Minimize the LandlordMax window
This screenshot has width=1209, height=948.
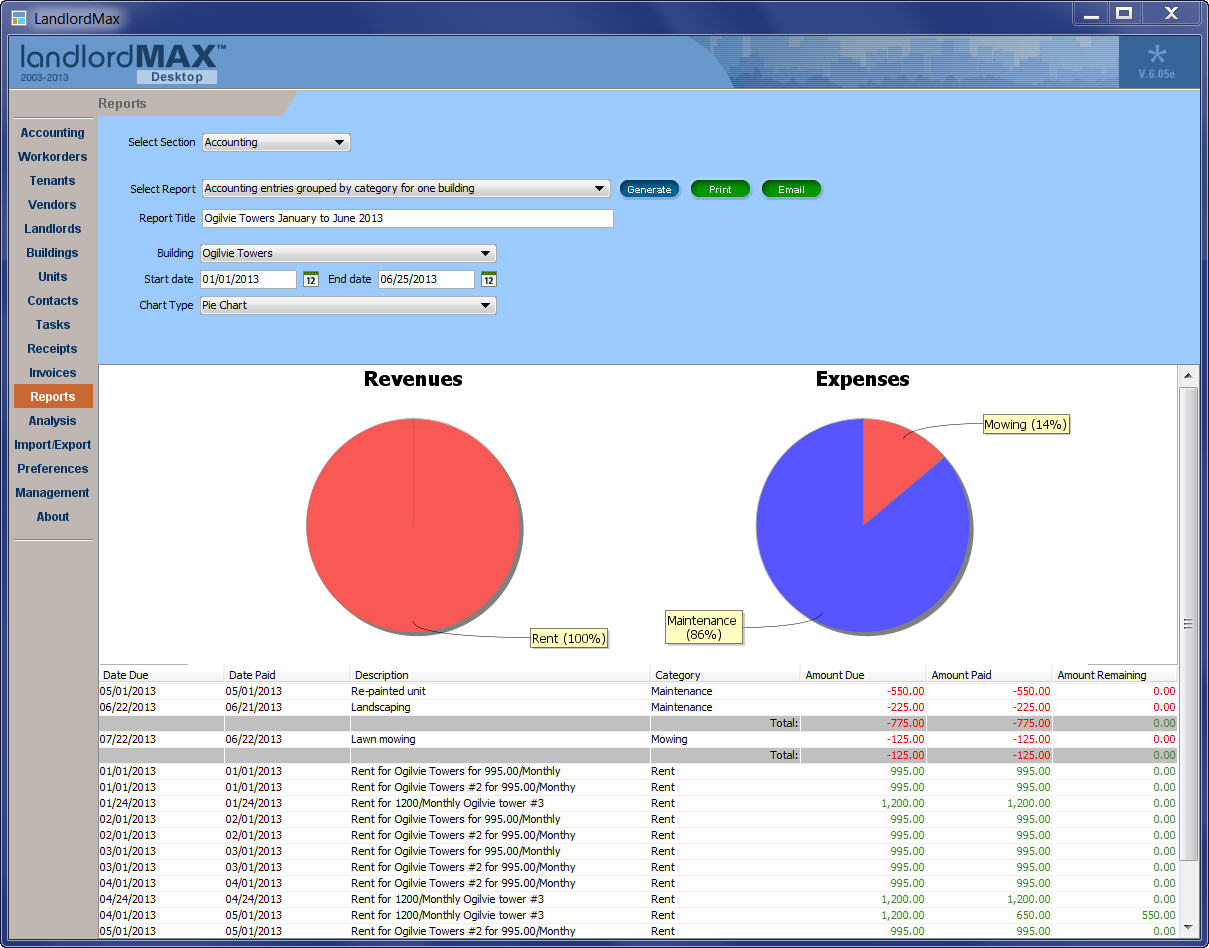coord(1091,14)
